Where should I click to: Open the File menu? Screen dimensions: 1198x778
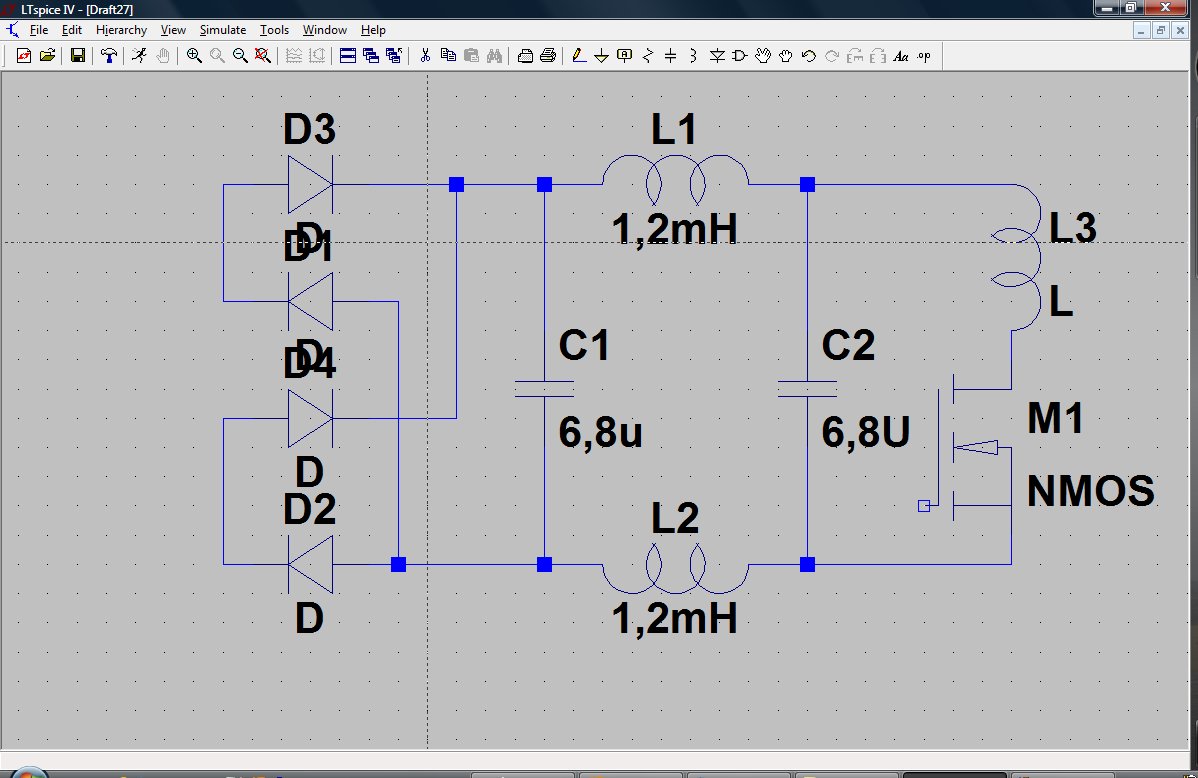[x=39, y=30]
